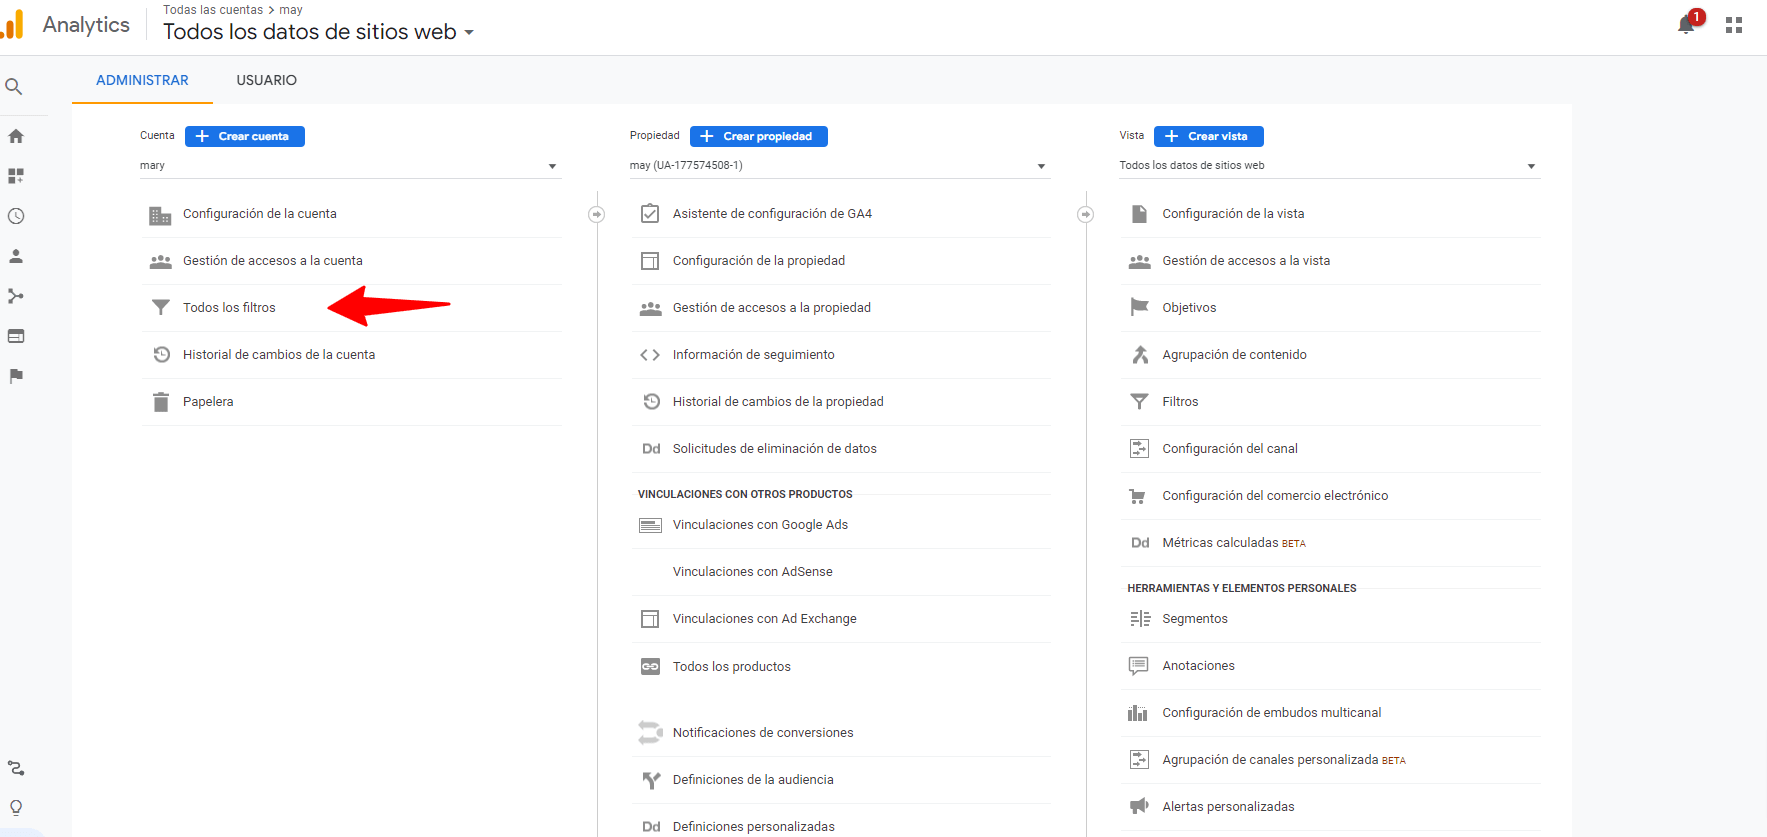The height and width of the screenshot is (837, 1767).
Task: Click checkmark icon for Asistente de configuración de GA4
Action: [x=650, y=213]
